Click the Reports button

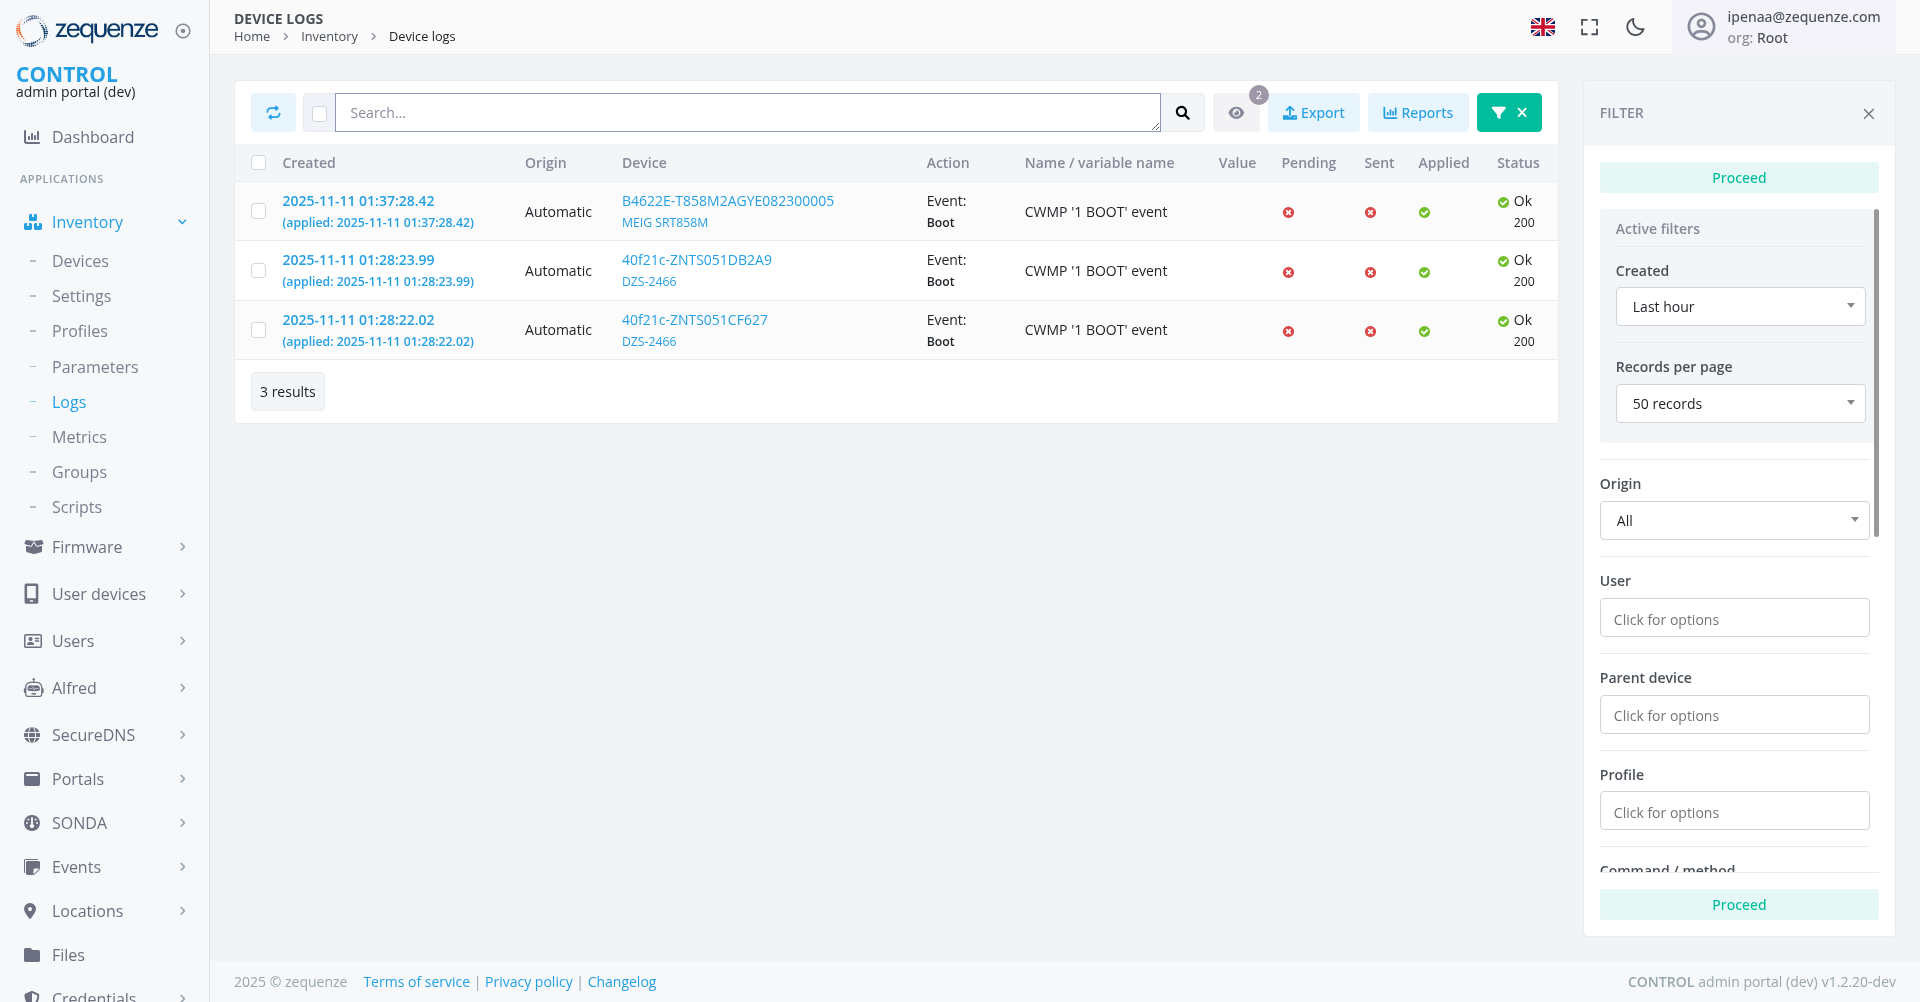pyautogui.click(x=1418, y=113)
